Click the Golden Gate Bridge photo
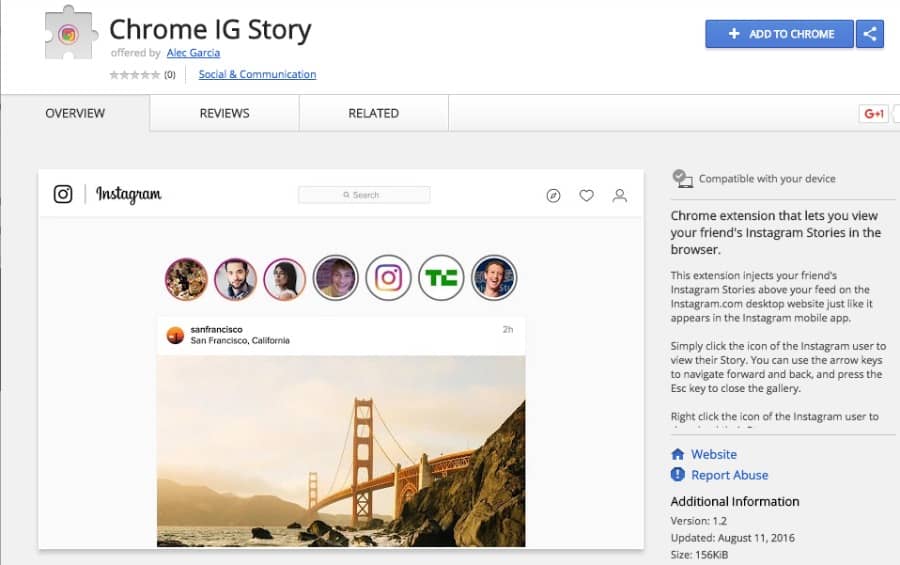Screen dimensions: 900x565 (341, 451)
